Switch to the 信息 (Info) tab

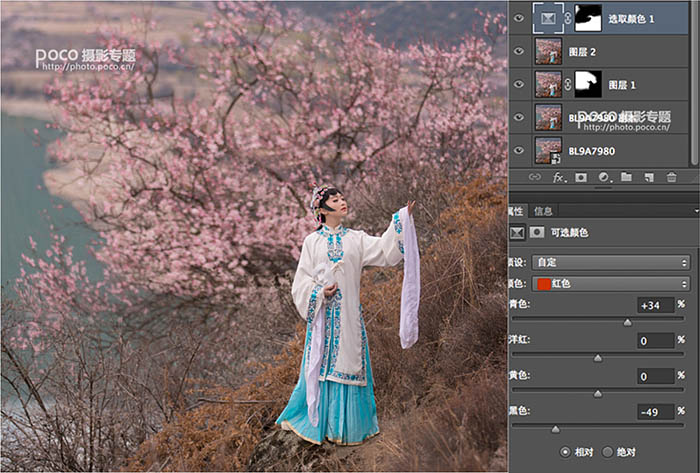(x=543, y=211)
